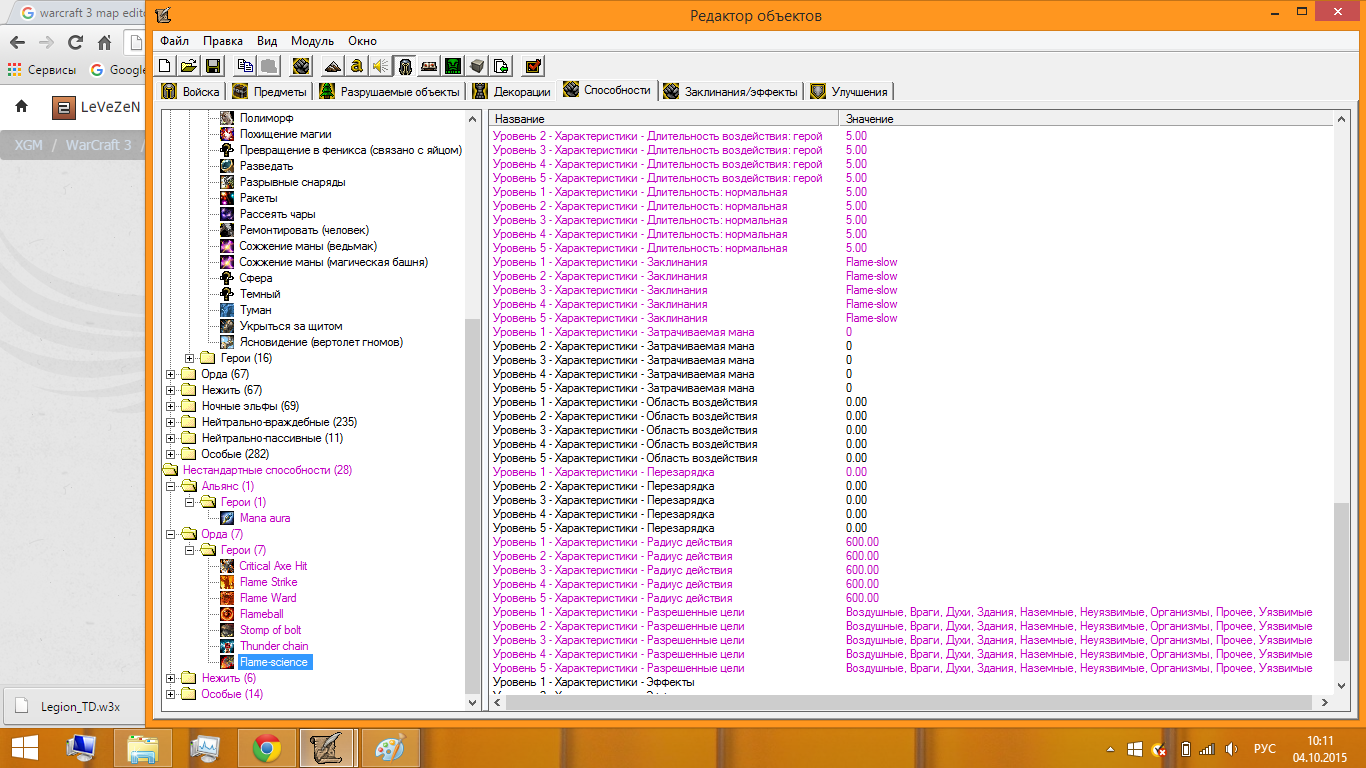1366x768 pixels.
Task: Open the Trigger Editor letter 'a' icon
Action: tap(356, 66)
